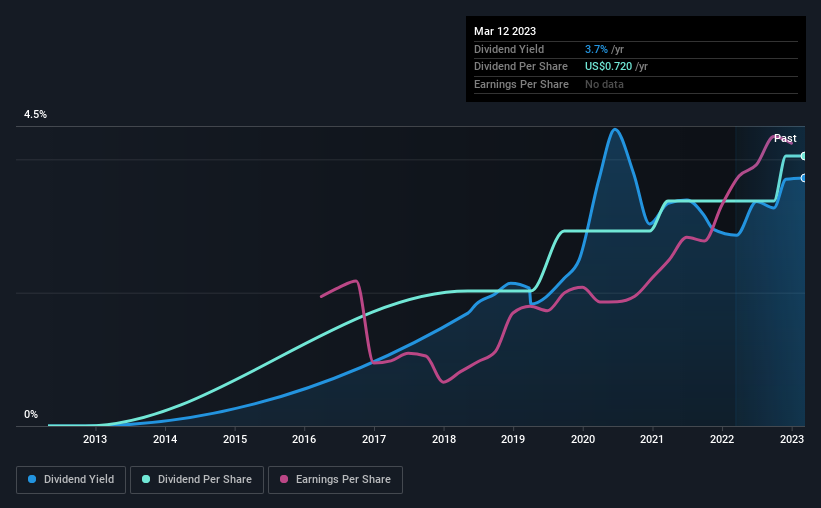Viewport: 821px width, 508px height.
Task: Toggle the Dividend Yield legend button
Action: tap(71, 480)
